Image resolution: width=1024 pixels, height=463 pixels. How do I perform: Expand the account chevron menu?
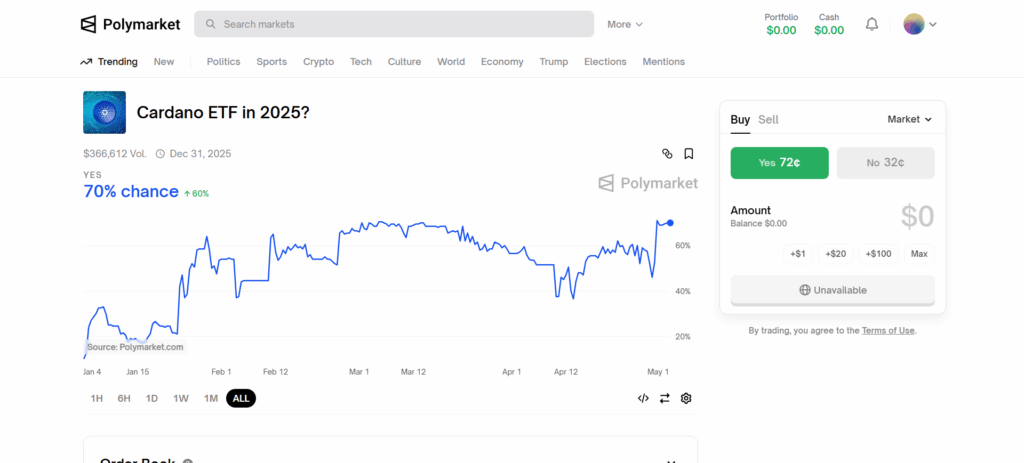coord(933,24)
